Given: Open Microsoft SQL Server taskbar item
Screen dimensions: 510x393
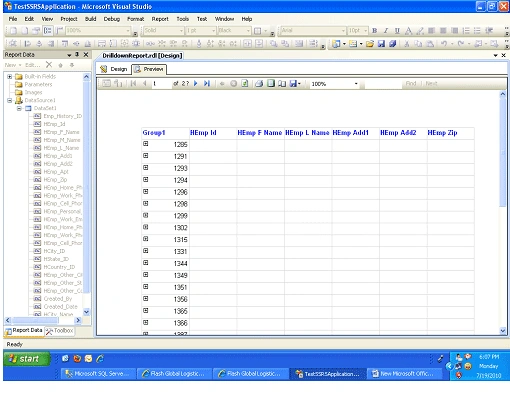Looking at the screenshot, I should 99,374.
